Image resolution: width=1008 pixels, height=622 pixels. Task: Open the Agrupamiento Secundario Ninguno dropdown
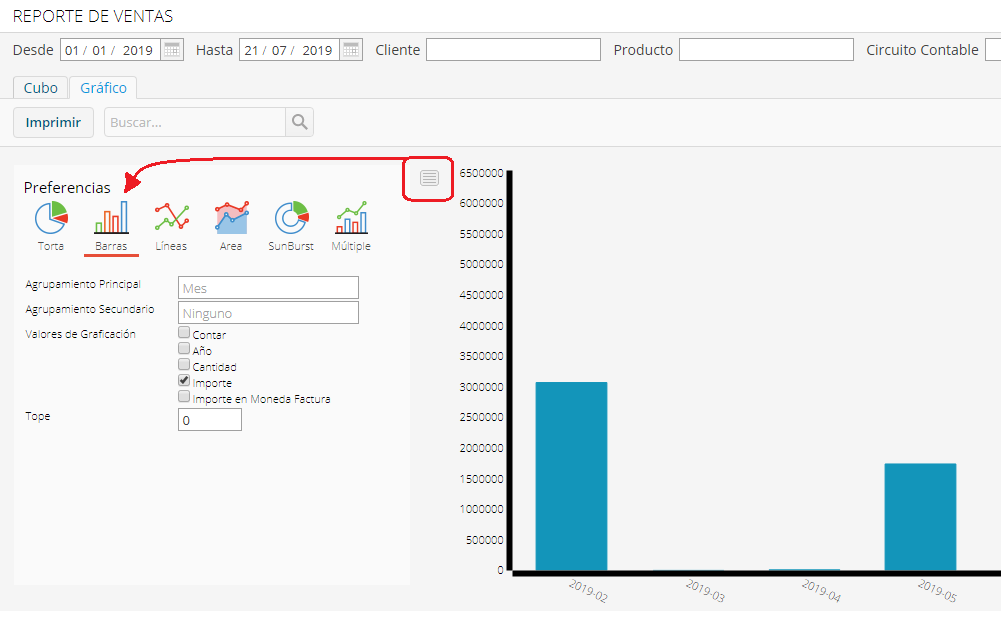[268, 313]
